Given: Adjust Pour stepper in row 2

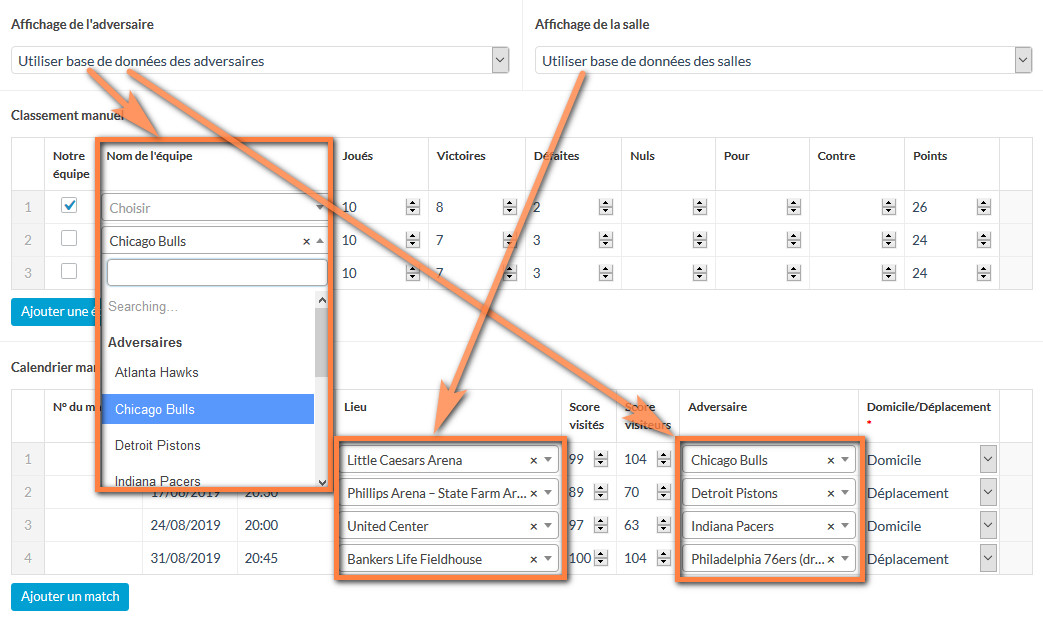Looking at the screenshot, I should click(x=794, y=240).
